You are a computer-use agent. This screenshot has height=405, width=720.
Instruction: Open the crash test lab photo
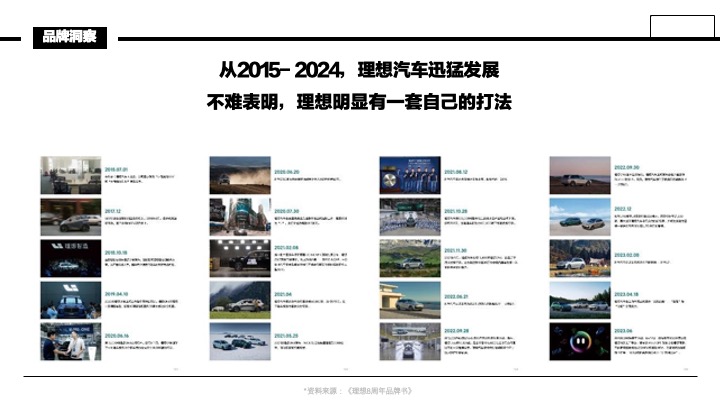(240, 259)
